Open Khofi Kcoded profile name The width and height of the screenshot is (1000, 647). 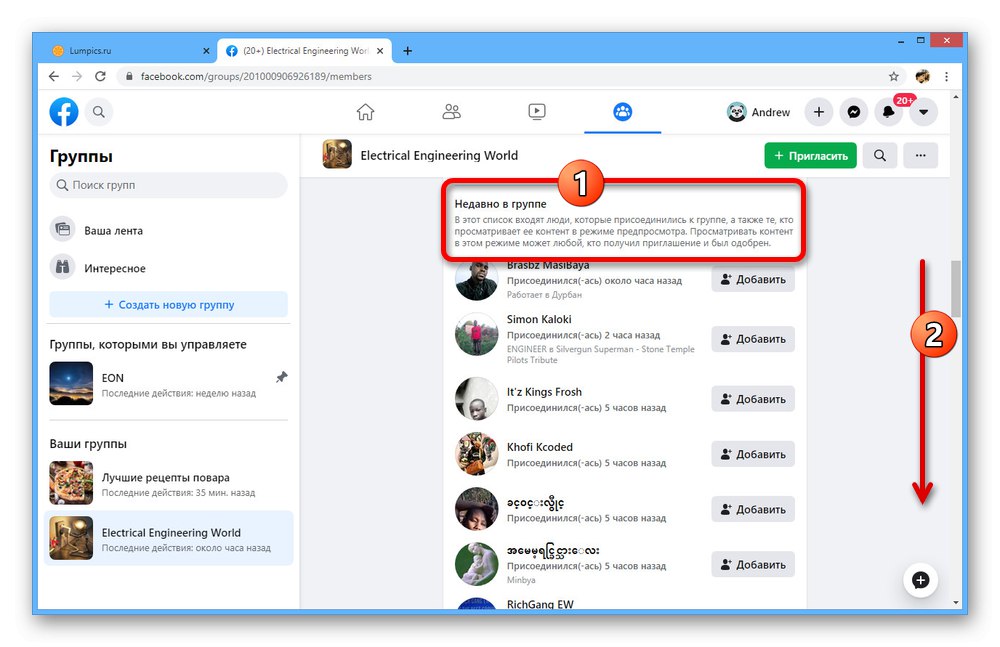pos(540,447)
